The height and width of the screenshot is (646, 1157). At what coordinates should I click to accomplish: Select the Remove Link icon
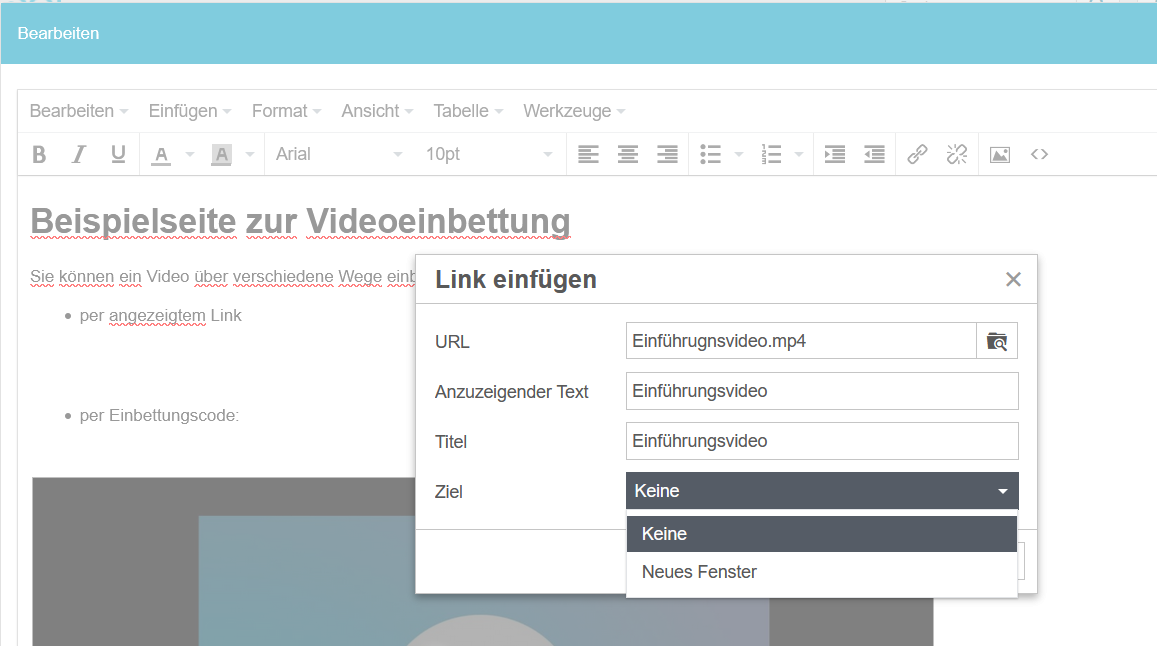[956, 154]
